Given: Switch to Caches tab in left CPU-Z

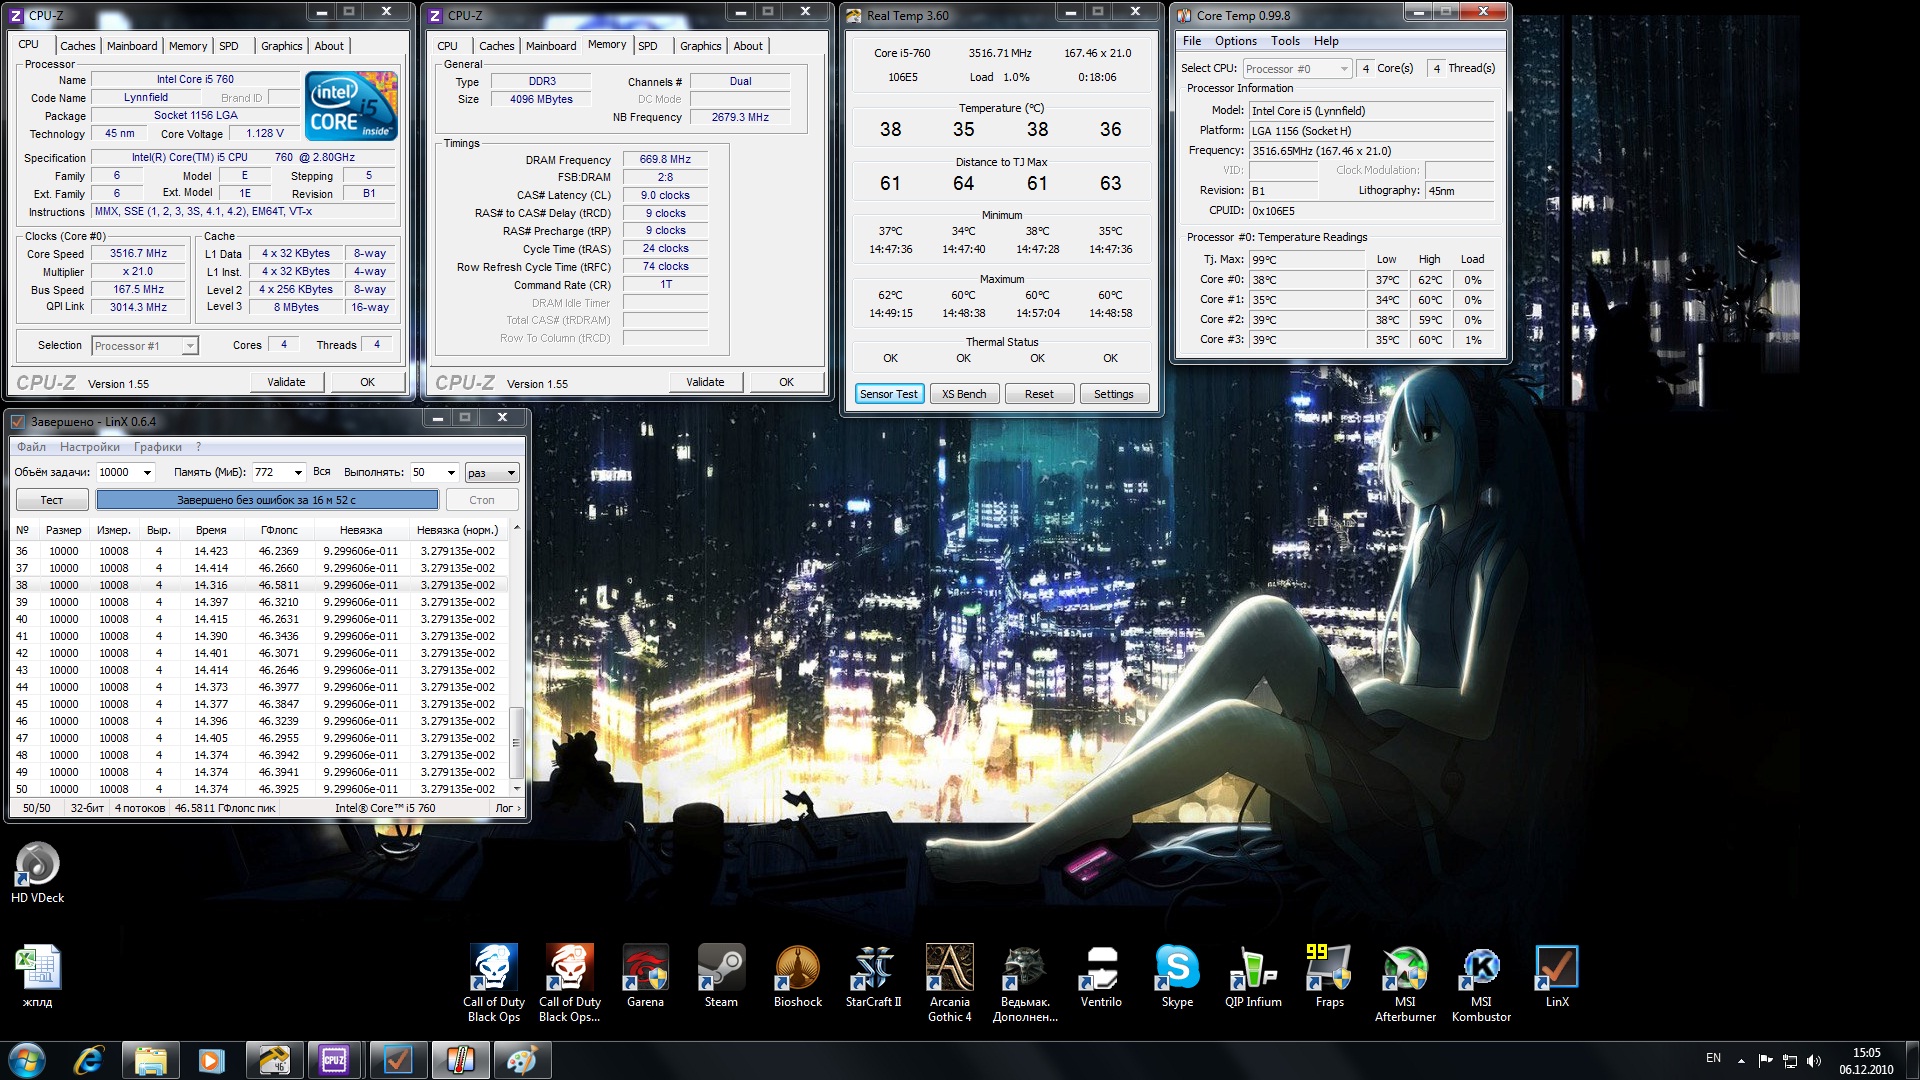Looking at the screenshot, I should [x=77, y=46].
